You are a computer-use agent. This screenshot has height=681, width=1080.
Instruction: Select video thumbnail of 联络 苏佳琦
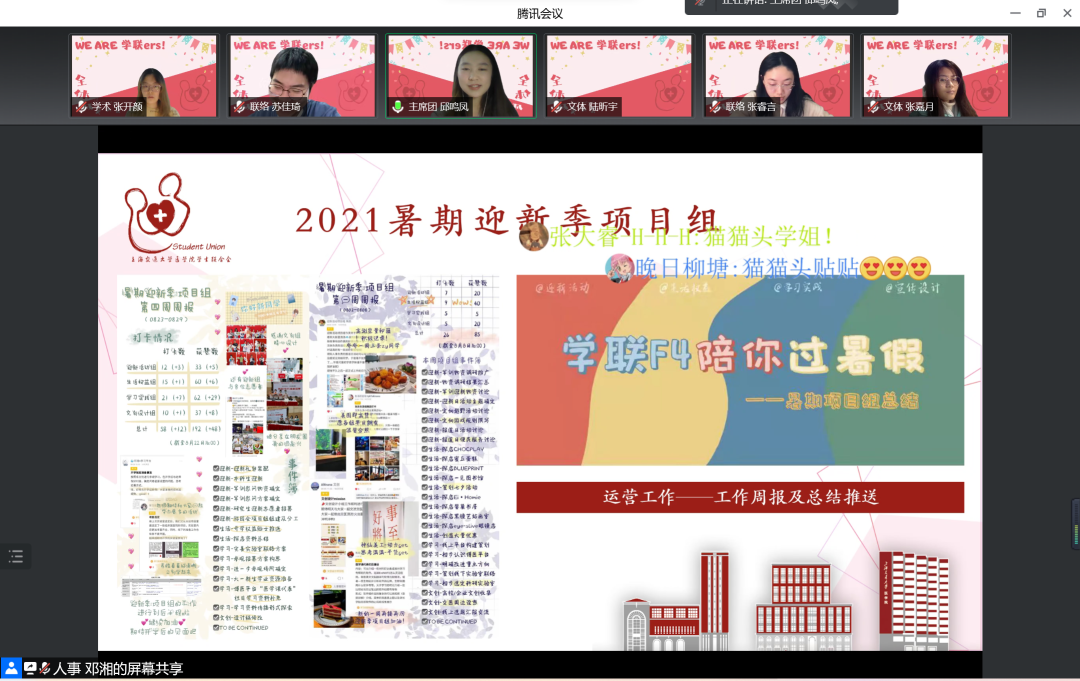[x=302, y=75]
